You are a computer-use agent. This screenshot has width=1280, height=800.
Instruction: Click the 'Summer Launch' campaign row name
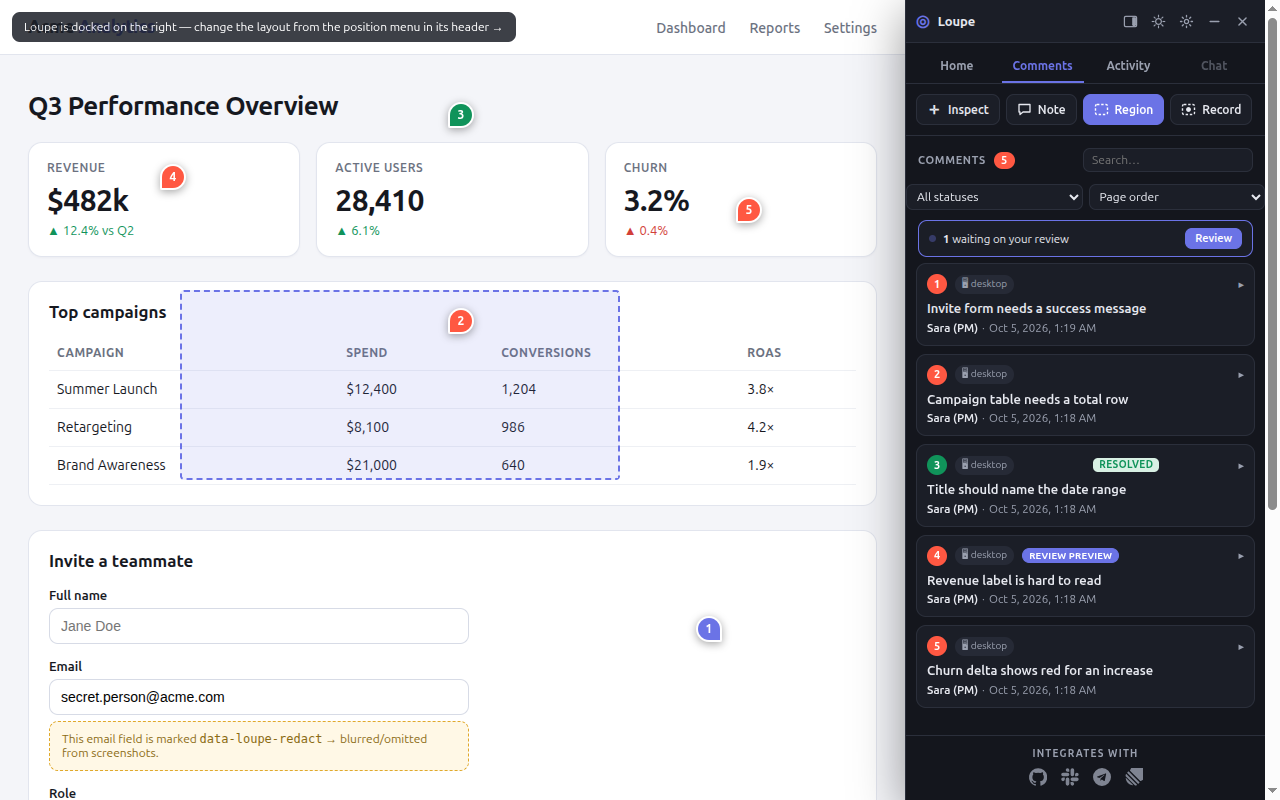coord(107,389)
